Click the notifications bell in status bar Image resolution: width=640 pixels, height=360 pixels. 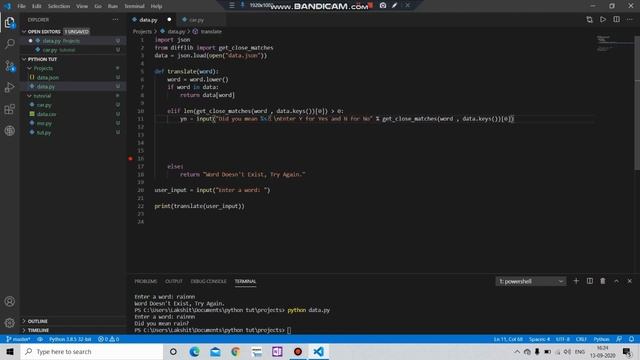click(x=631, y=339)
